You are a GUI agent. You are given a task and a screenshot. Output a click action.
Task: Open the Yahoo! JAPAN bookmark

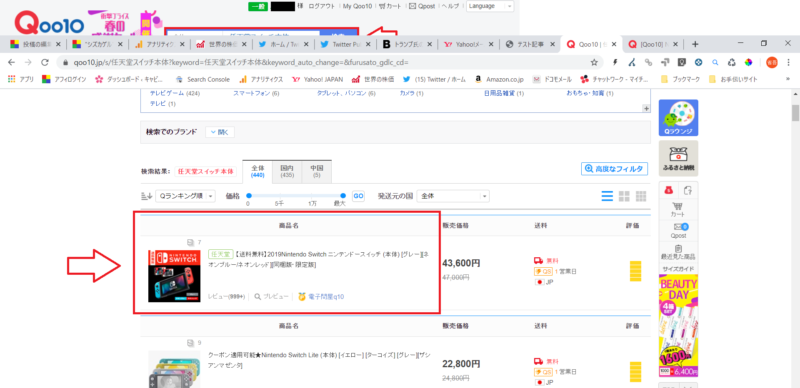(x=317, y=79)
